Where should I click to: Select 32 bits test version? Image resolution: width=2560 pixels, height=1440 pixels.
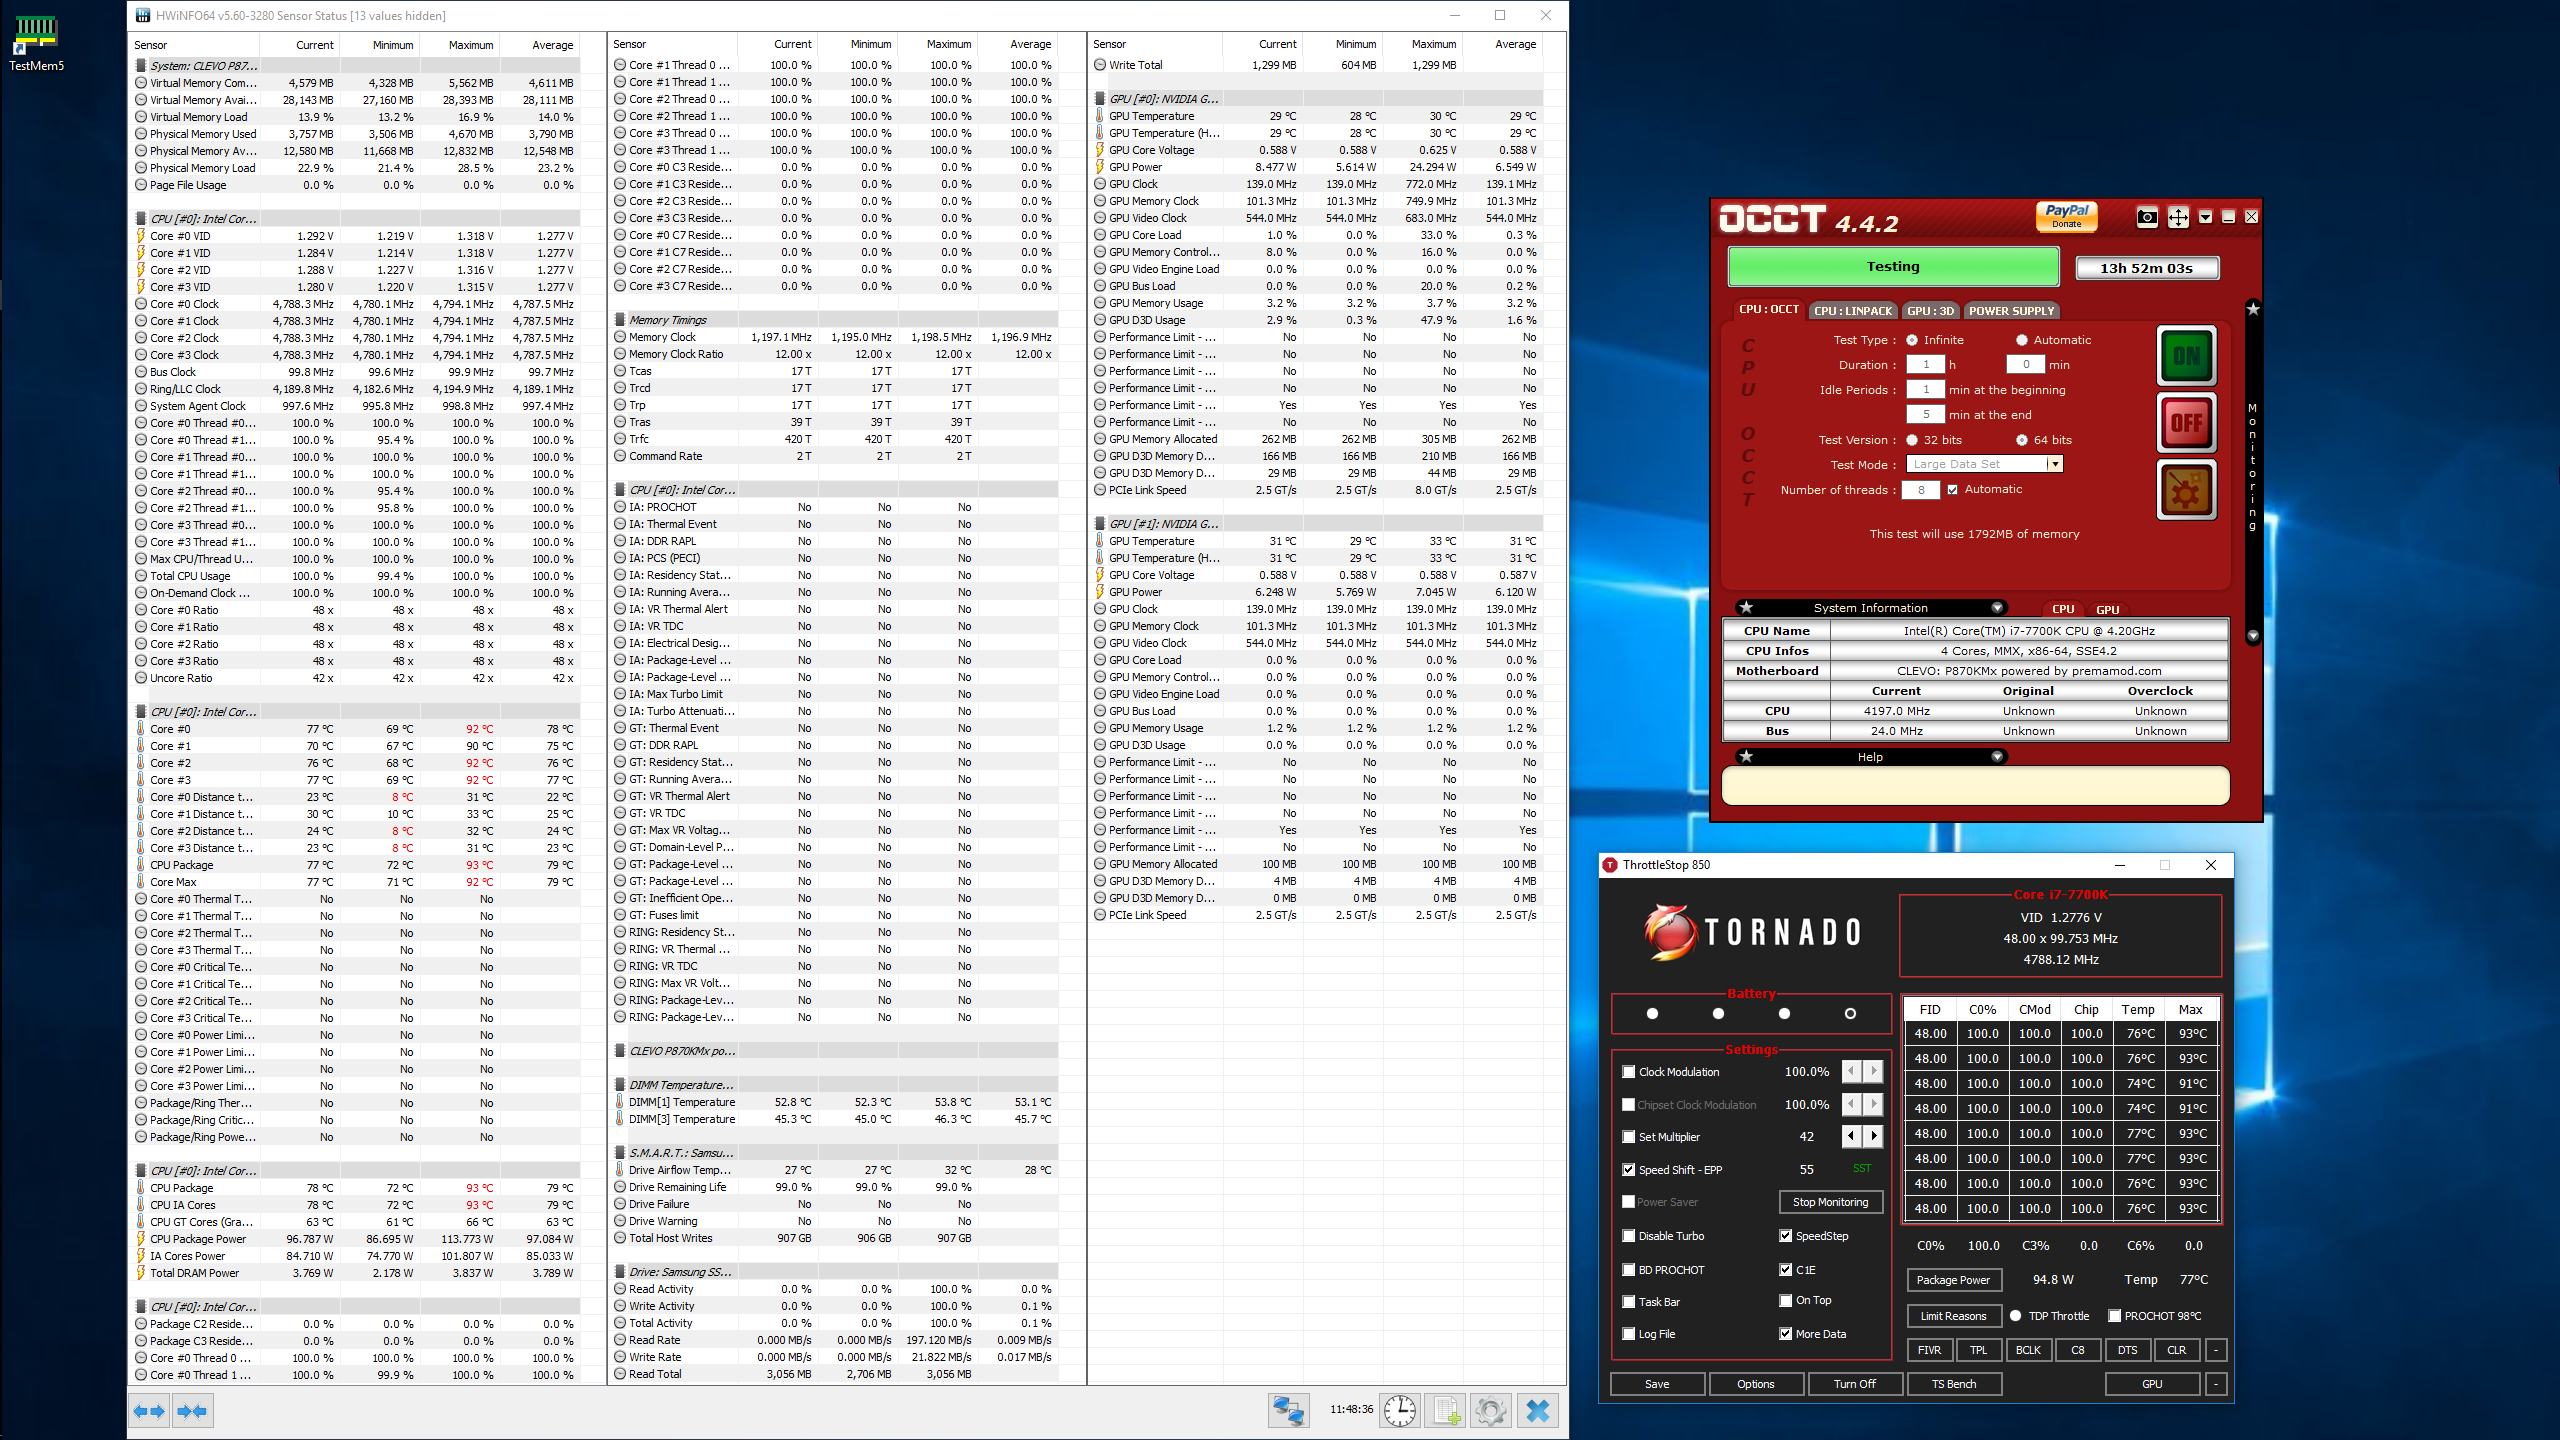click(1912, 440)
